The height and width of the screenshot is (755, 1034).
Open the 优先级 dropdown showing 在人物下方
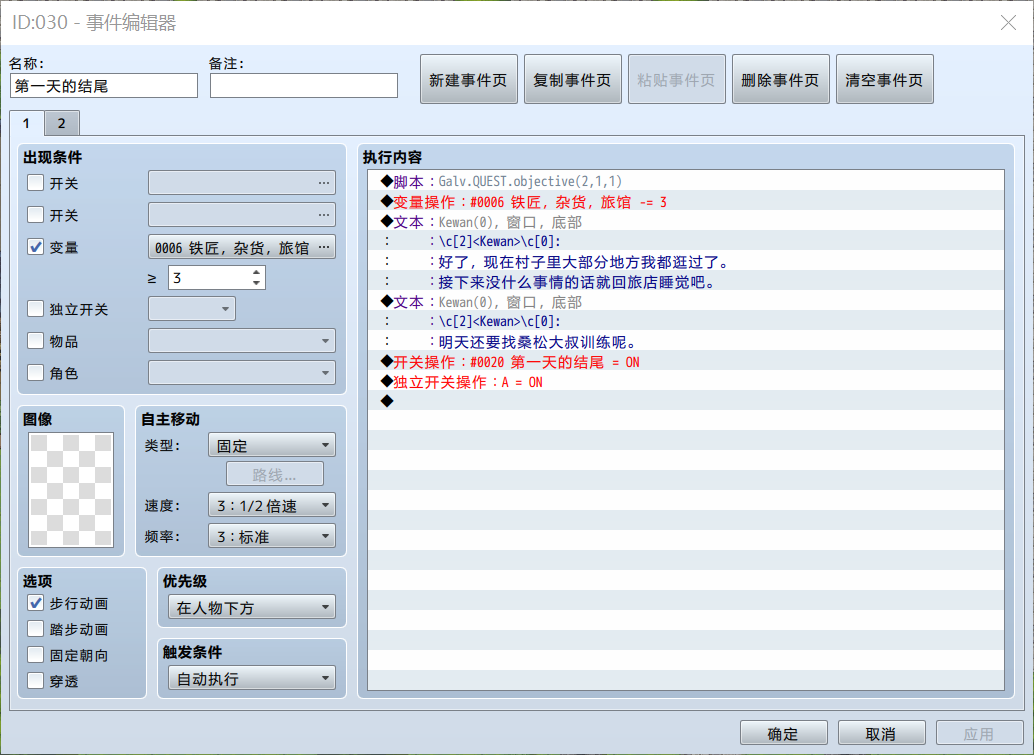click(x=252, y=607)
